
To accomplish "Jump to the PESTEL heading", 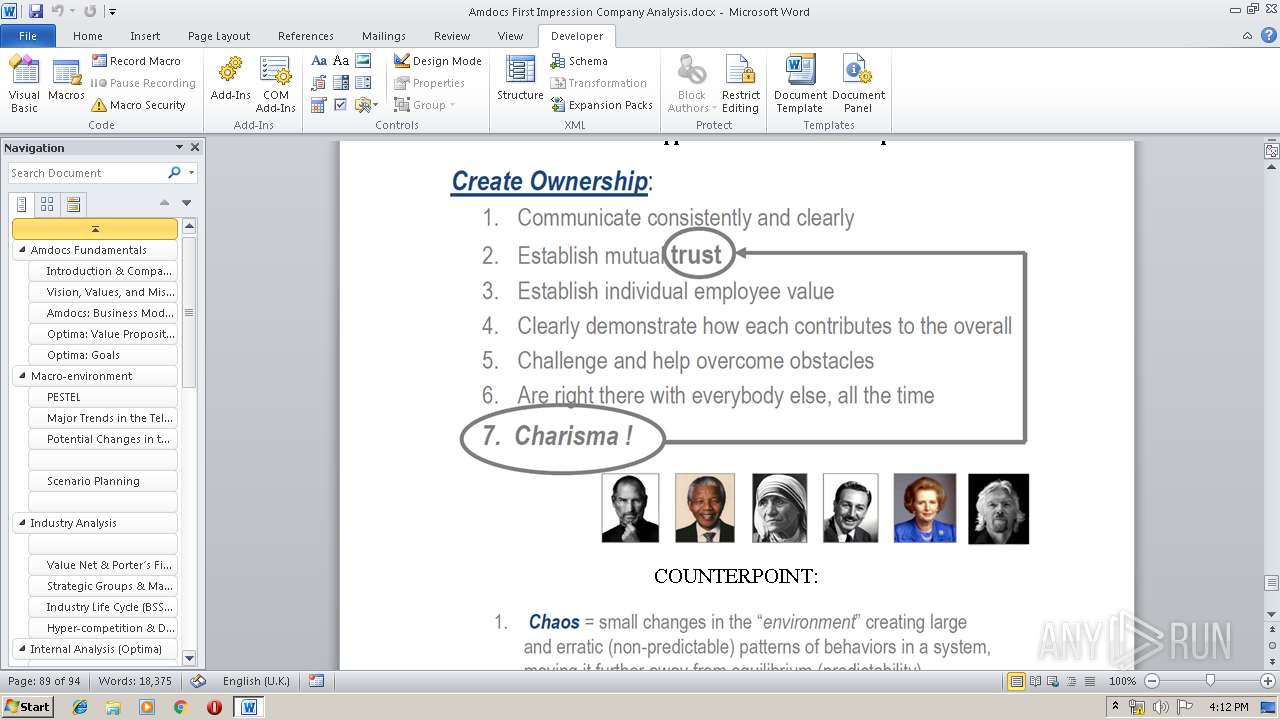I will [103, 397].
